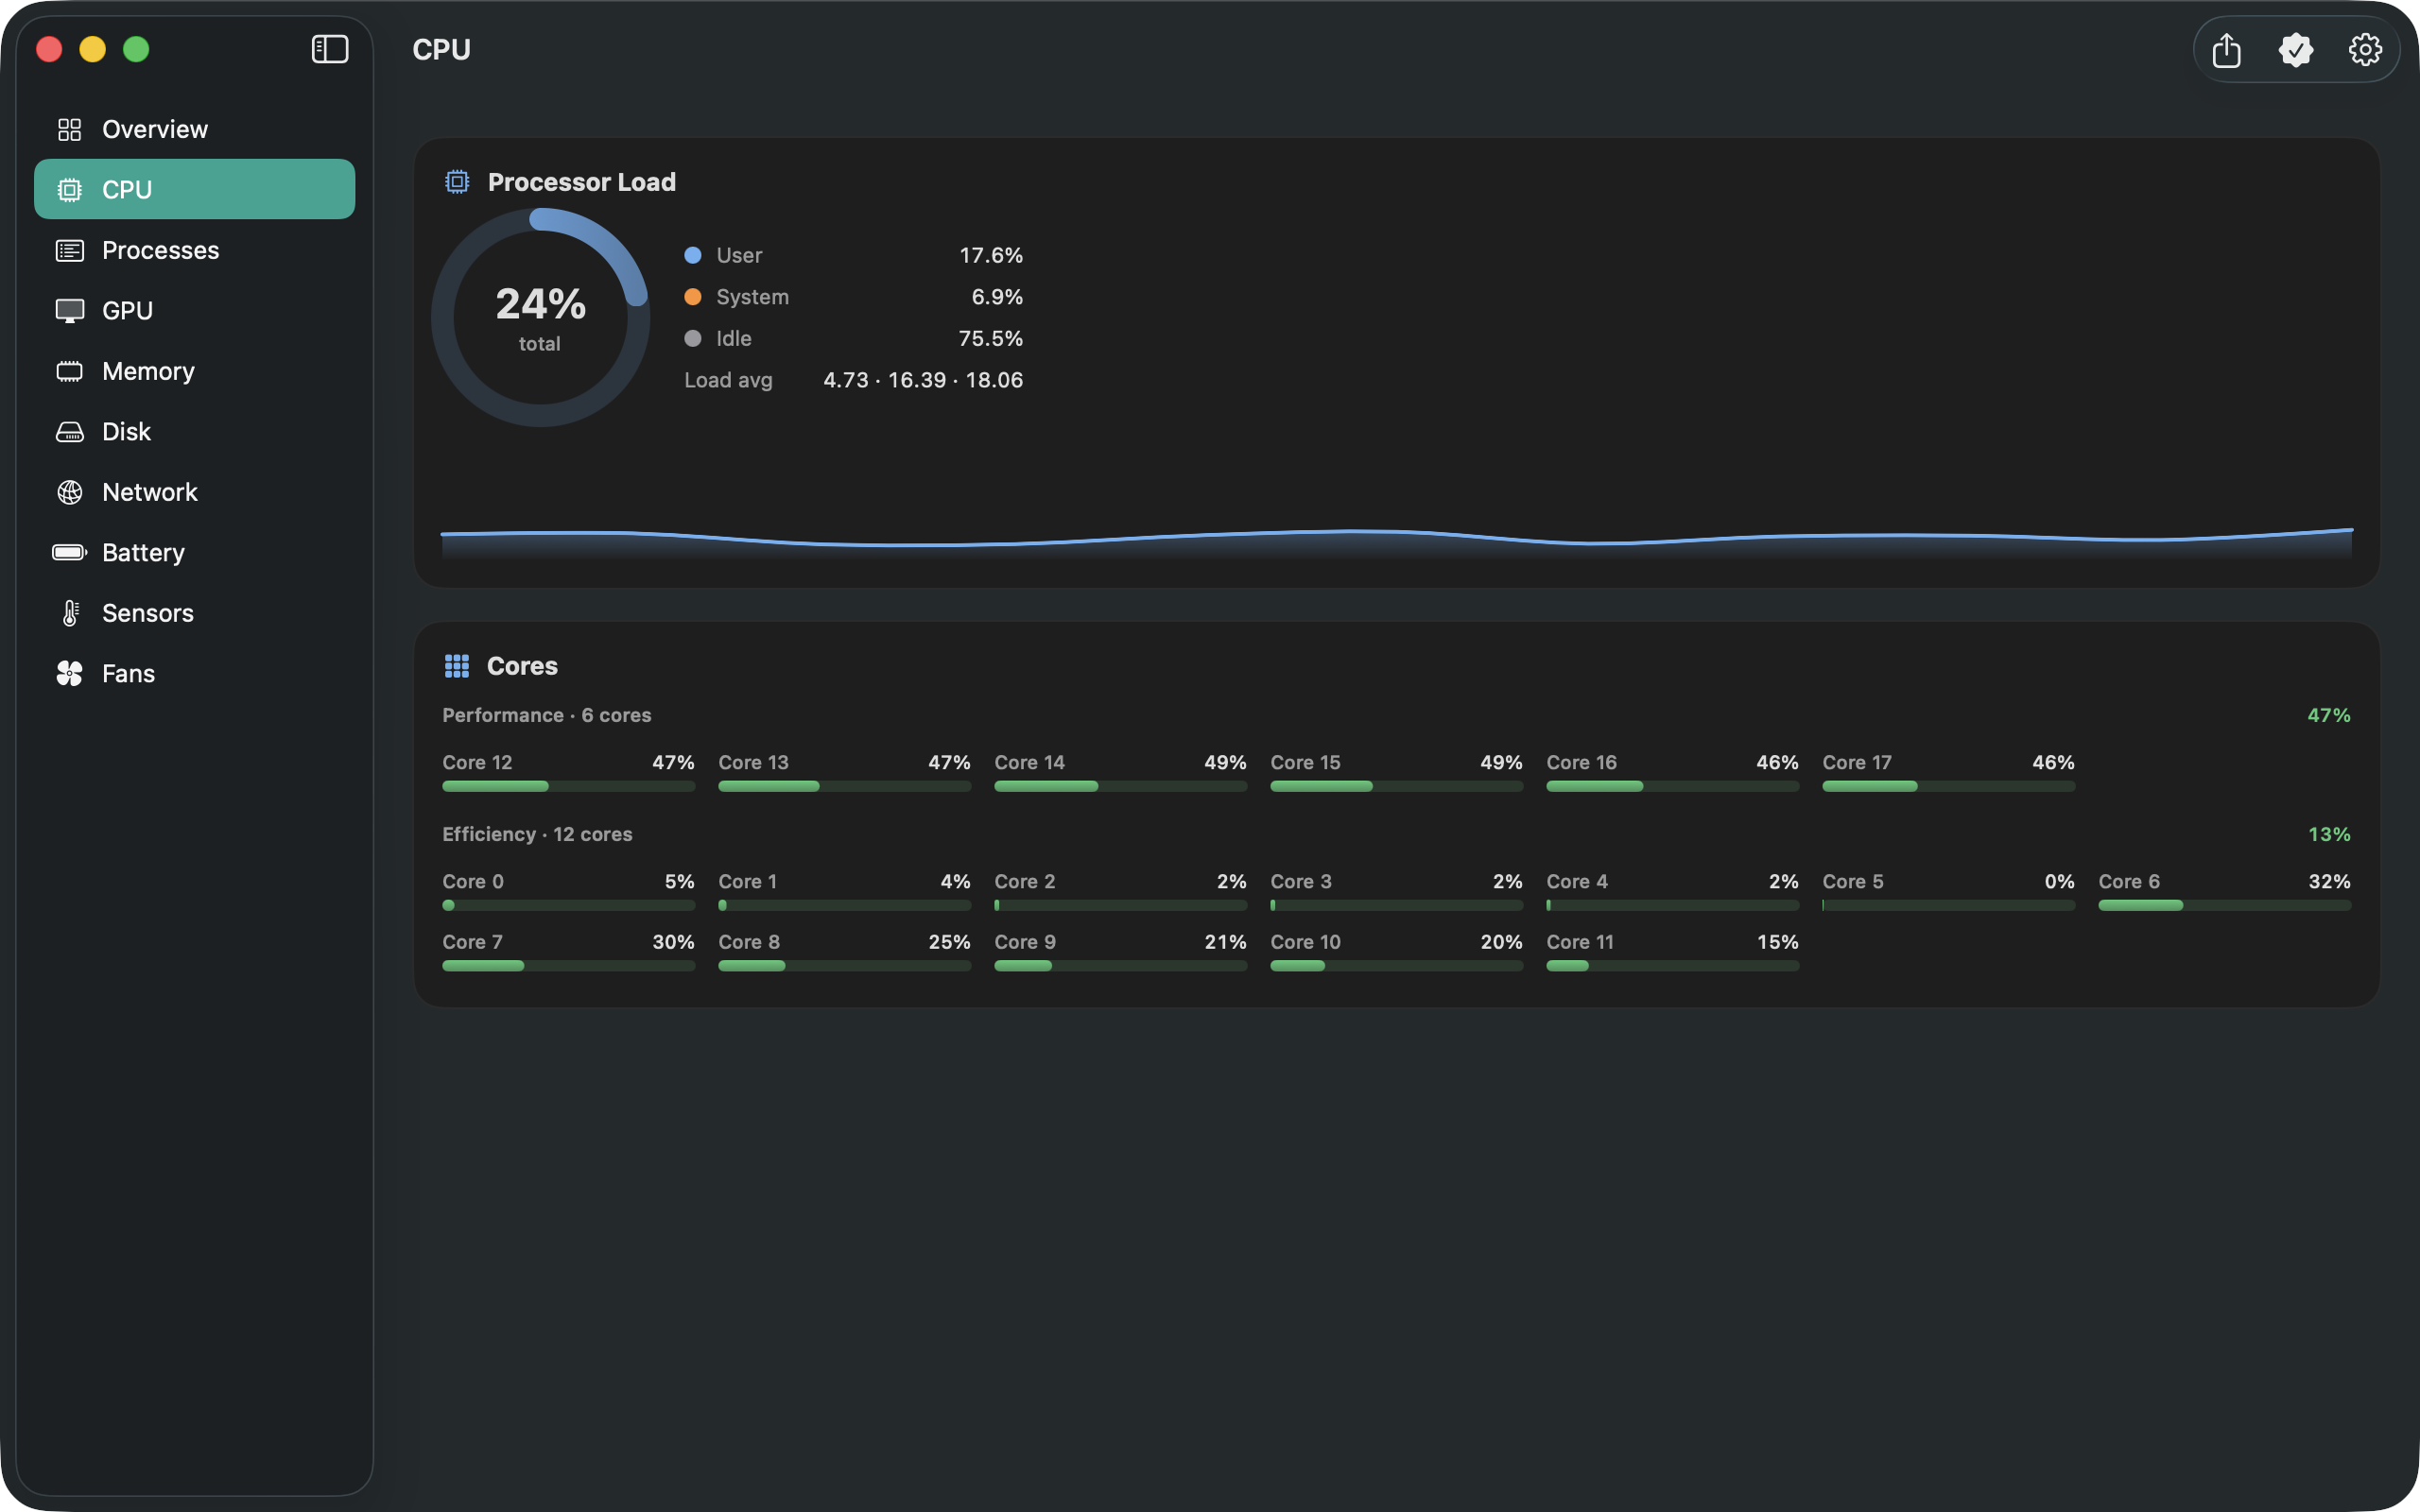The image size is (2420, 1512).
Task: Click the blue User legend dot
Action: click(x=692, y=255)
